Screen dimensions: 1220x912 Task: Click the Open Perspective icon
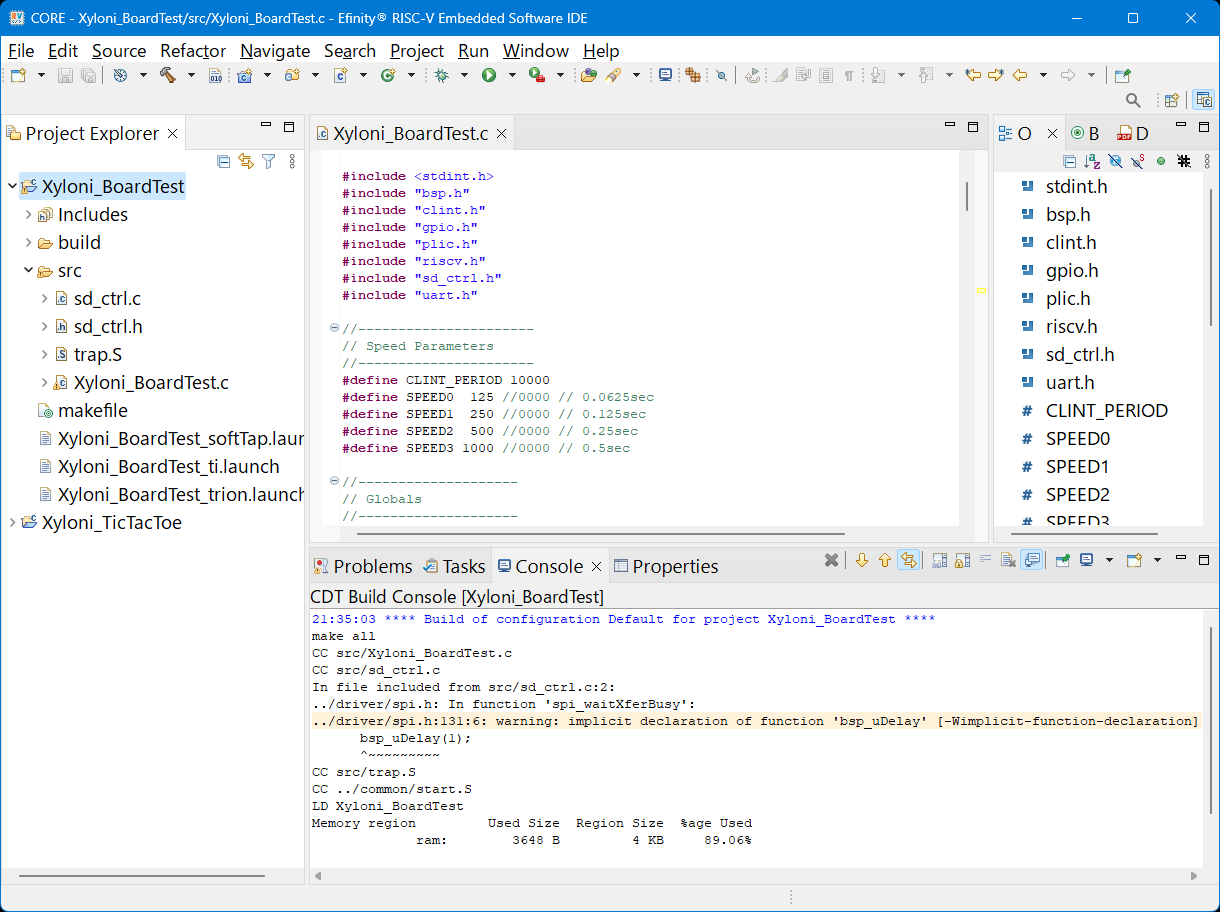[1171, 100]
